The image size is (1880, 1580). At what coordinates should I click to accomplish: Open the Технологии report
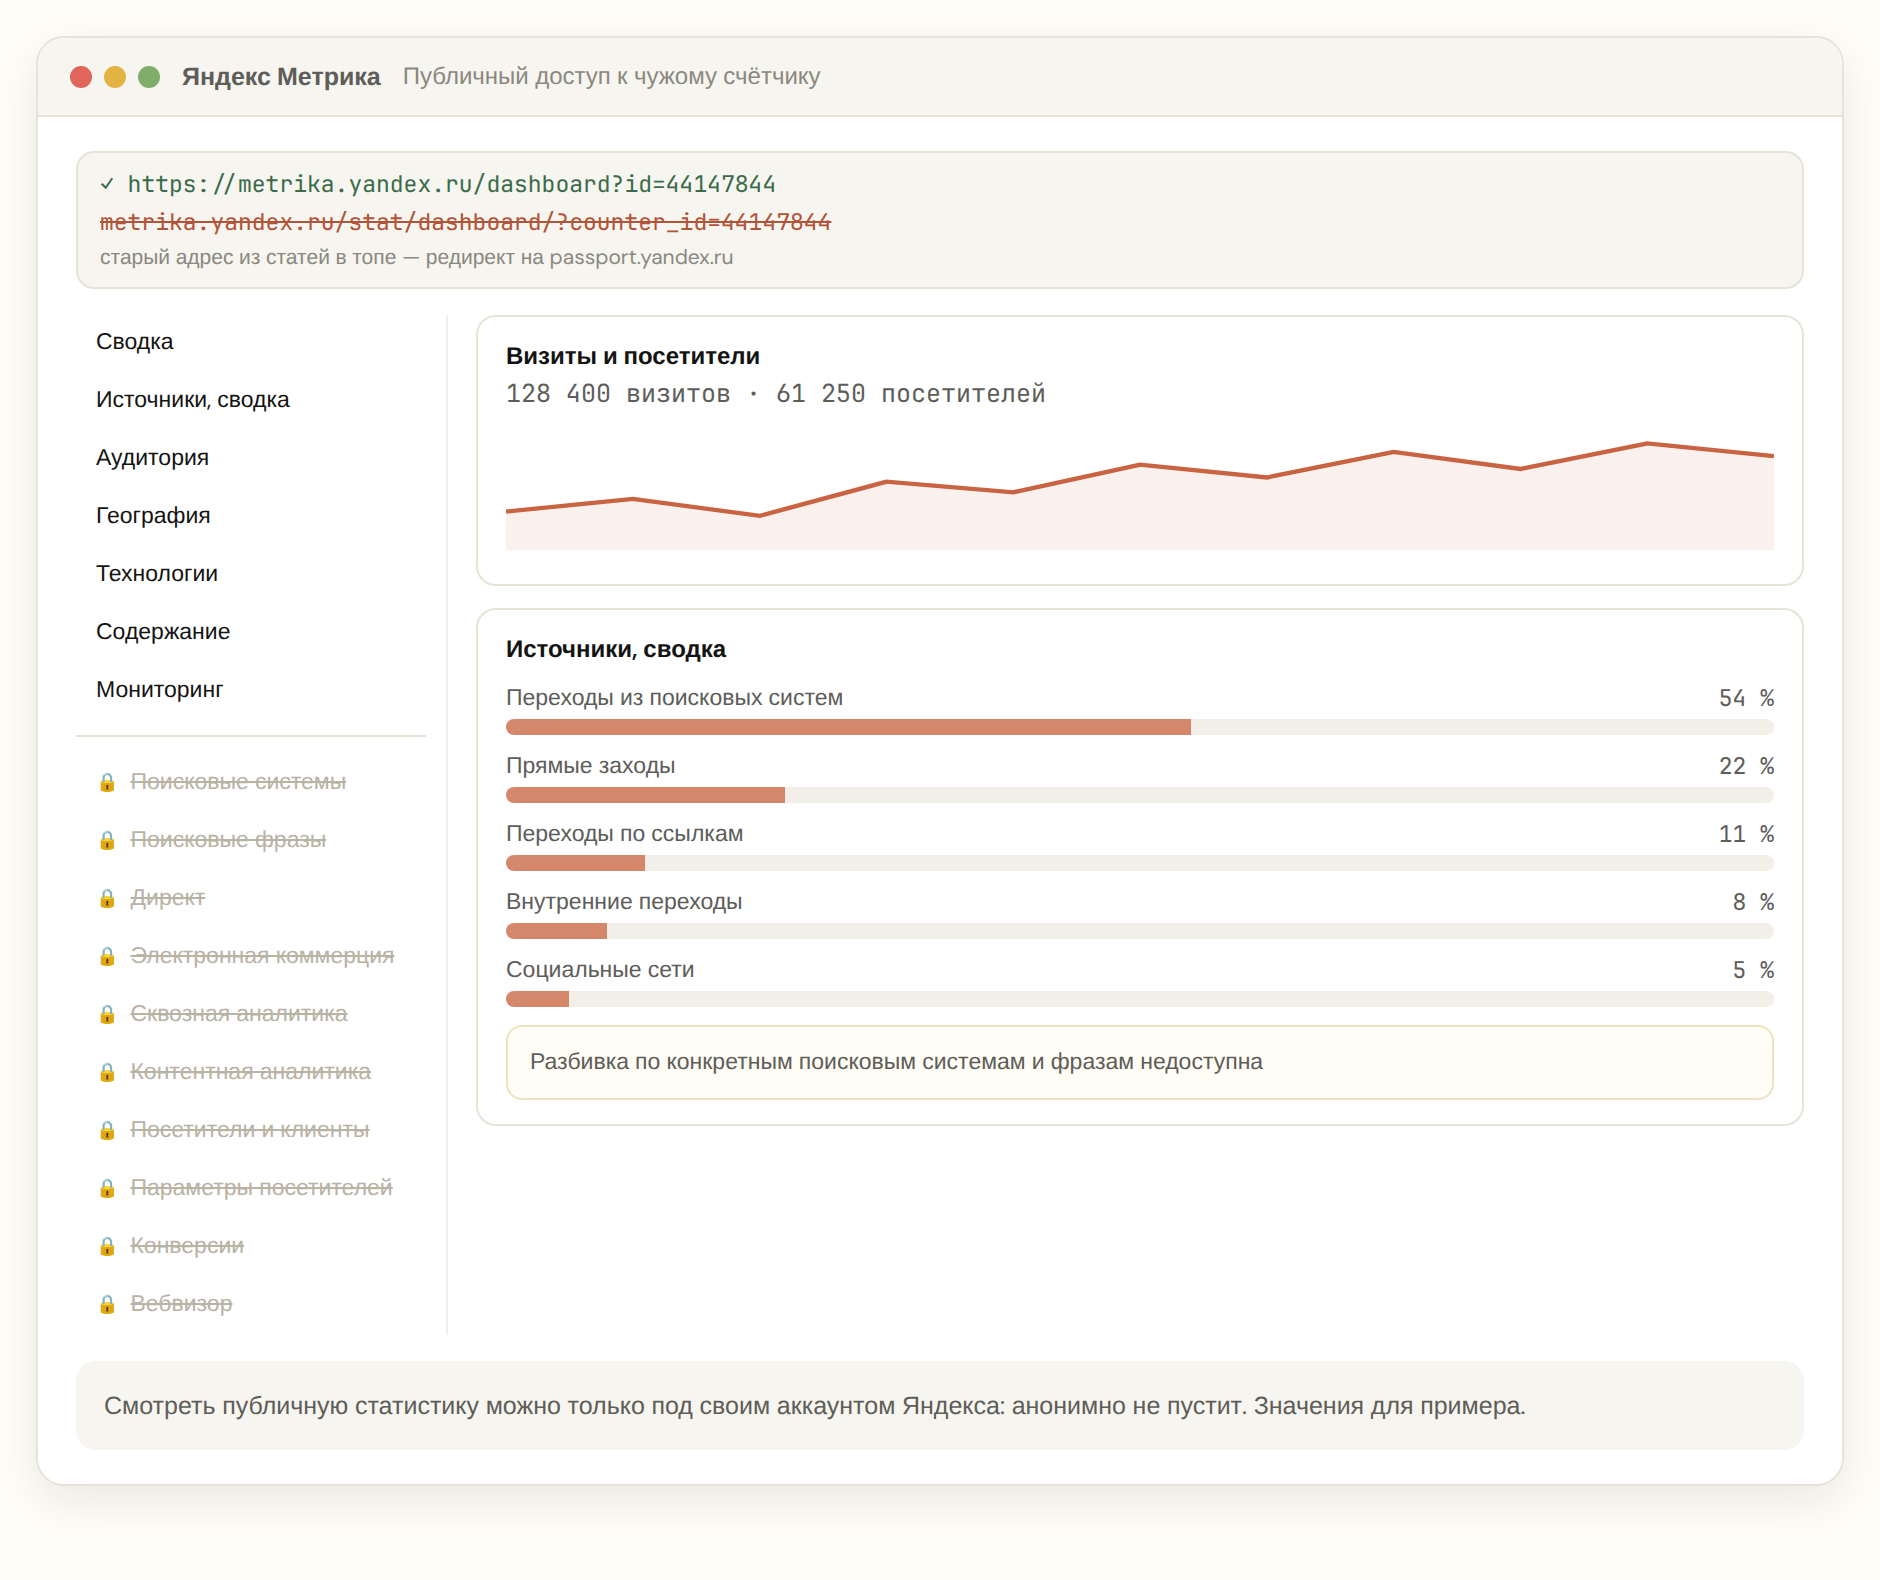click(x=157, y=574)
